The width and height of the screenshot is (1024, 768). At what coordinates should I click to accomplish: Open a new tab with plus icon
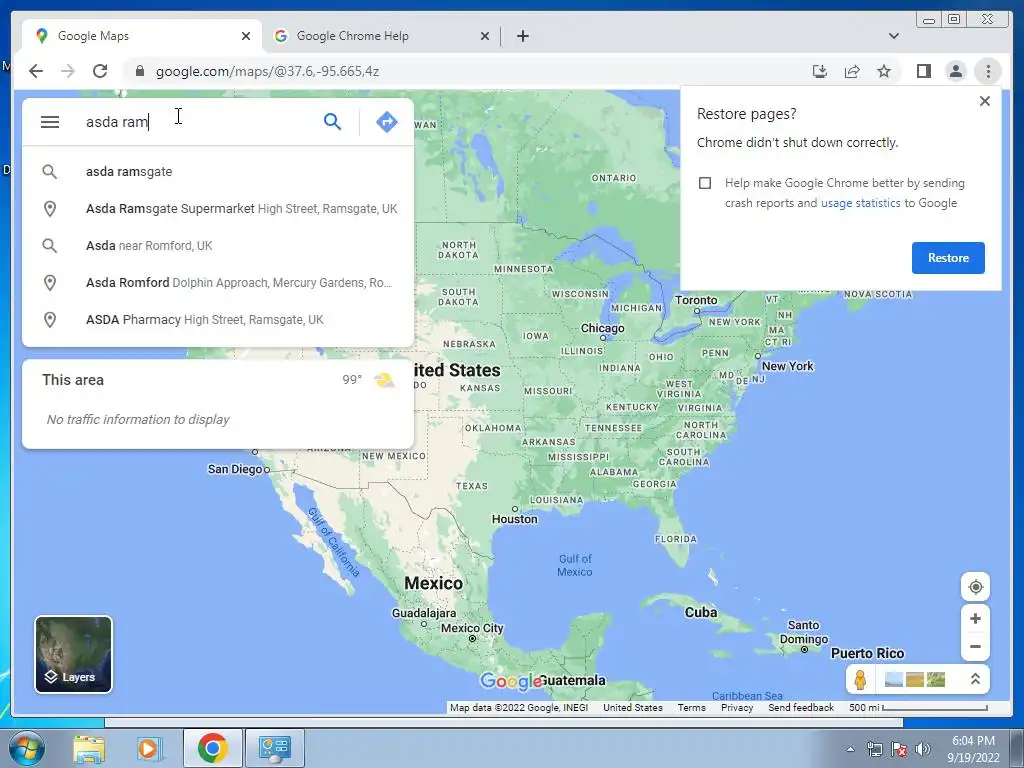[x=522, y=36]
